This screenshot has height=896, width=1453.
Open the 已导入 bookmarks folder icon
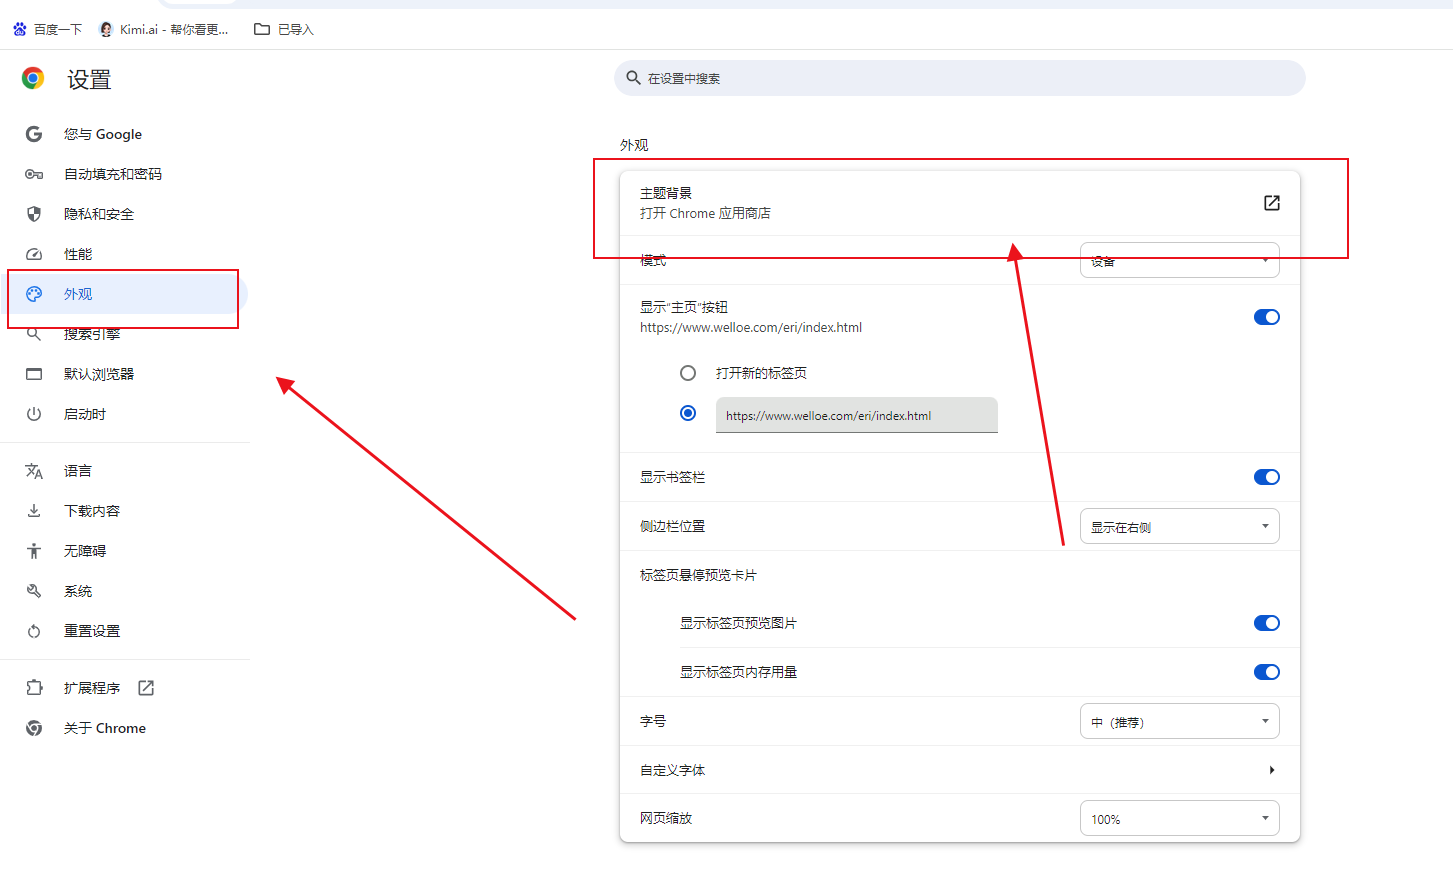pyautogui.click(x=262, y=29)
